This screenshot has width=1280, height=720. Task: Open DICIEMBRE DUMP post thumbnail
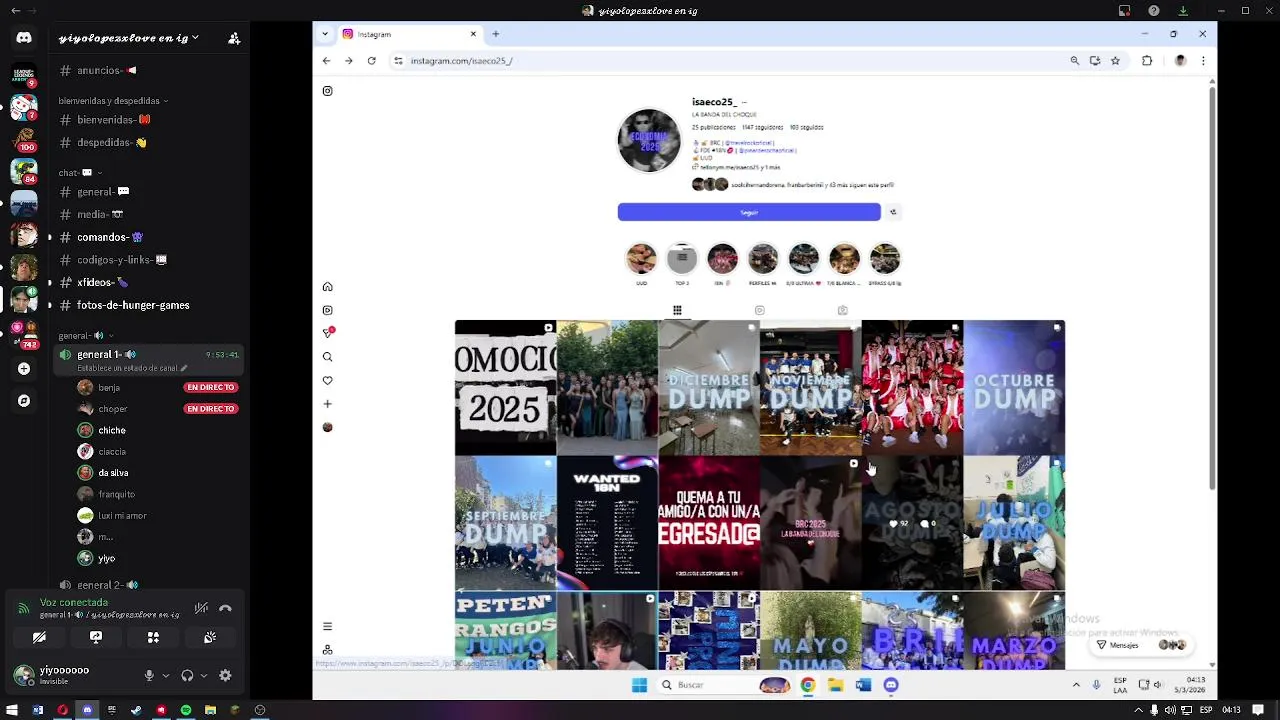(709, 387)
